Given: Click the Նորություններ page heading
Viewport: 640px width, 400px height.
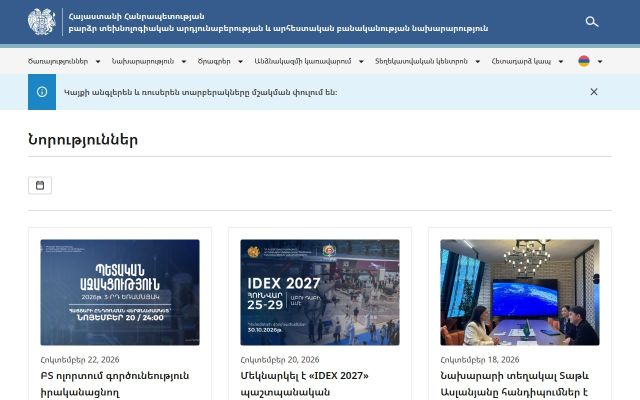Looking at the screenshot, I should pyautogui.click(x=83, y=140).
